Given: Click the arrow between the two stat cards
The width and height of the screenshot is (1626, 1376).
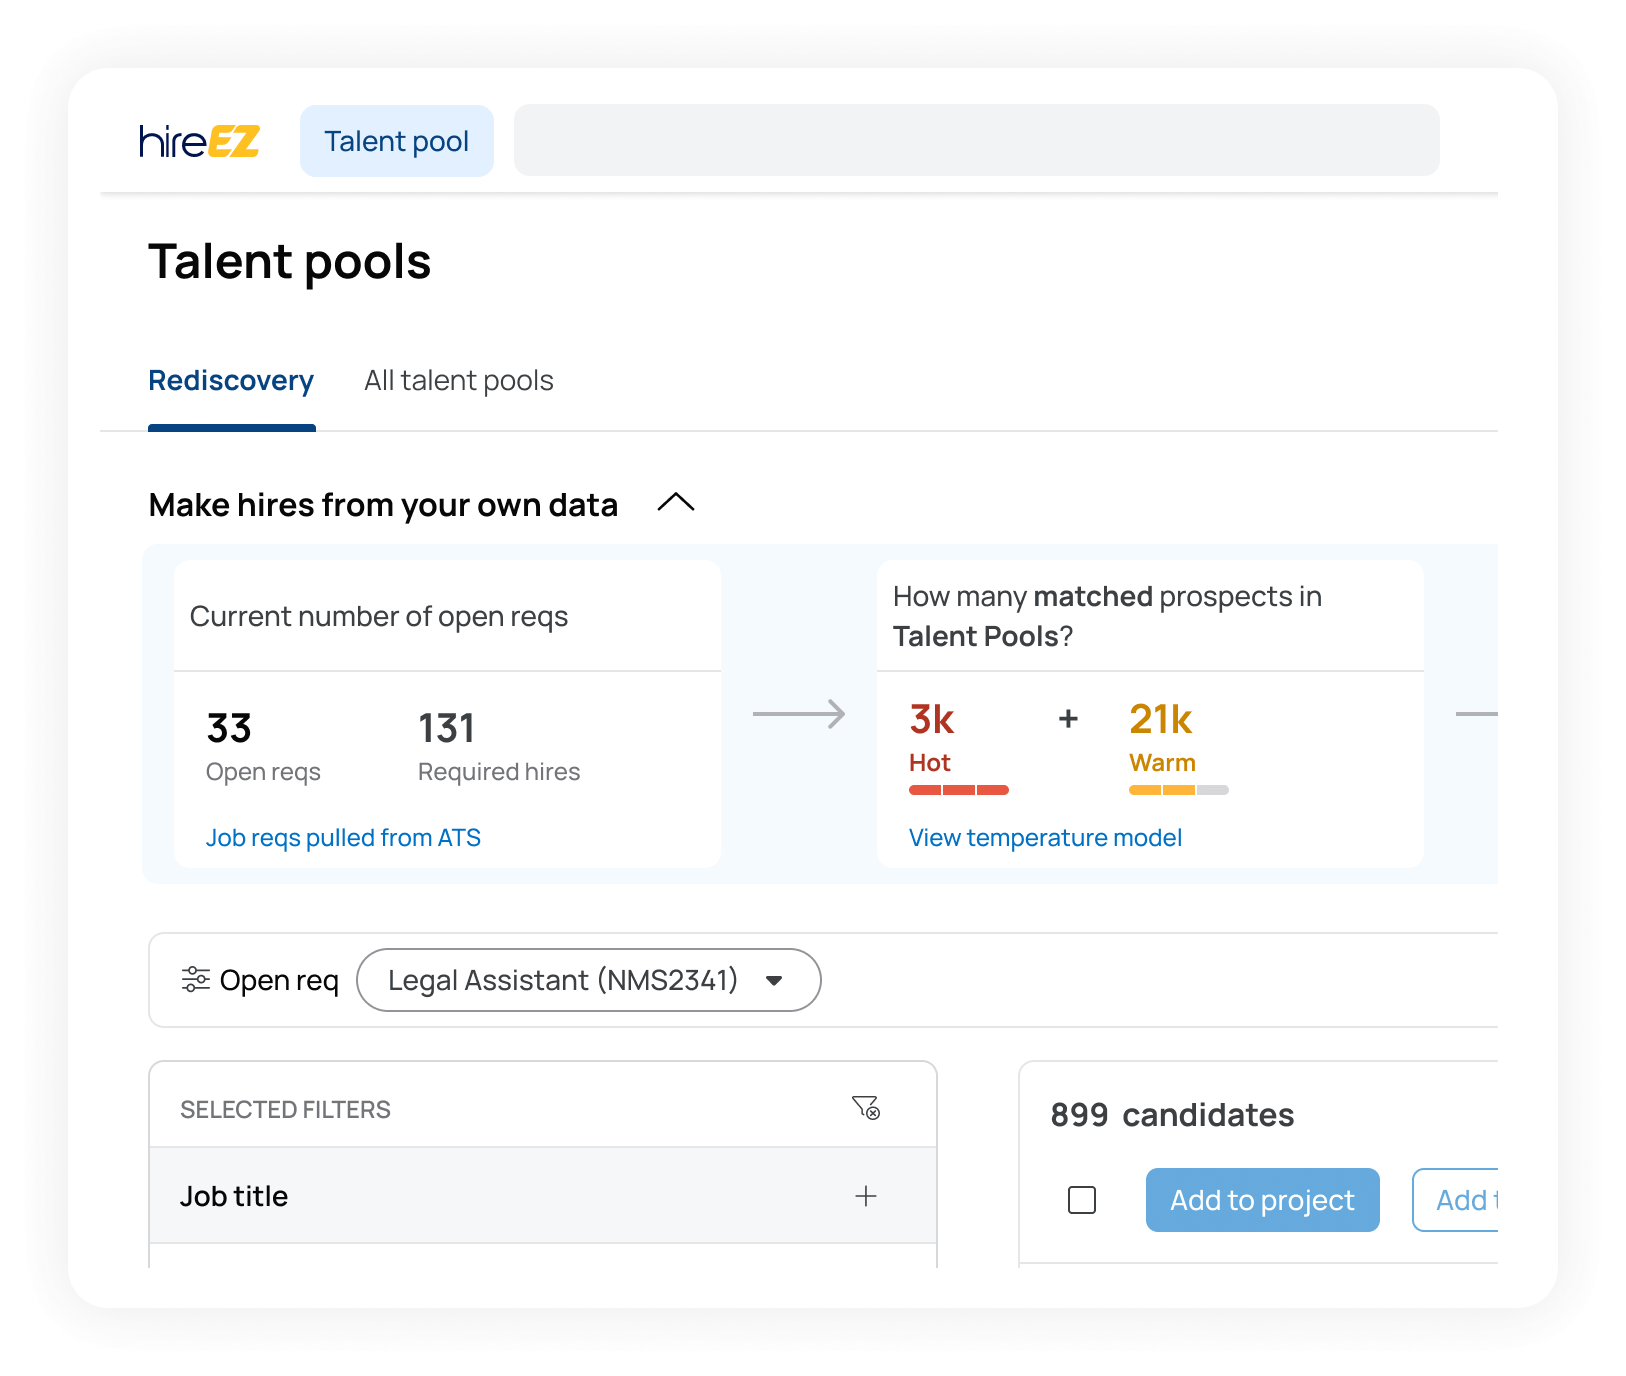Looking at the screenshot, I should coord(799,714).
